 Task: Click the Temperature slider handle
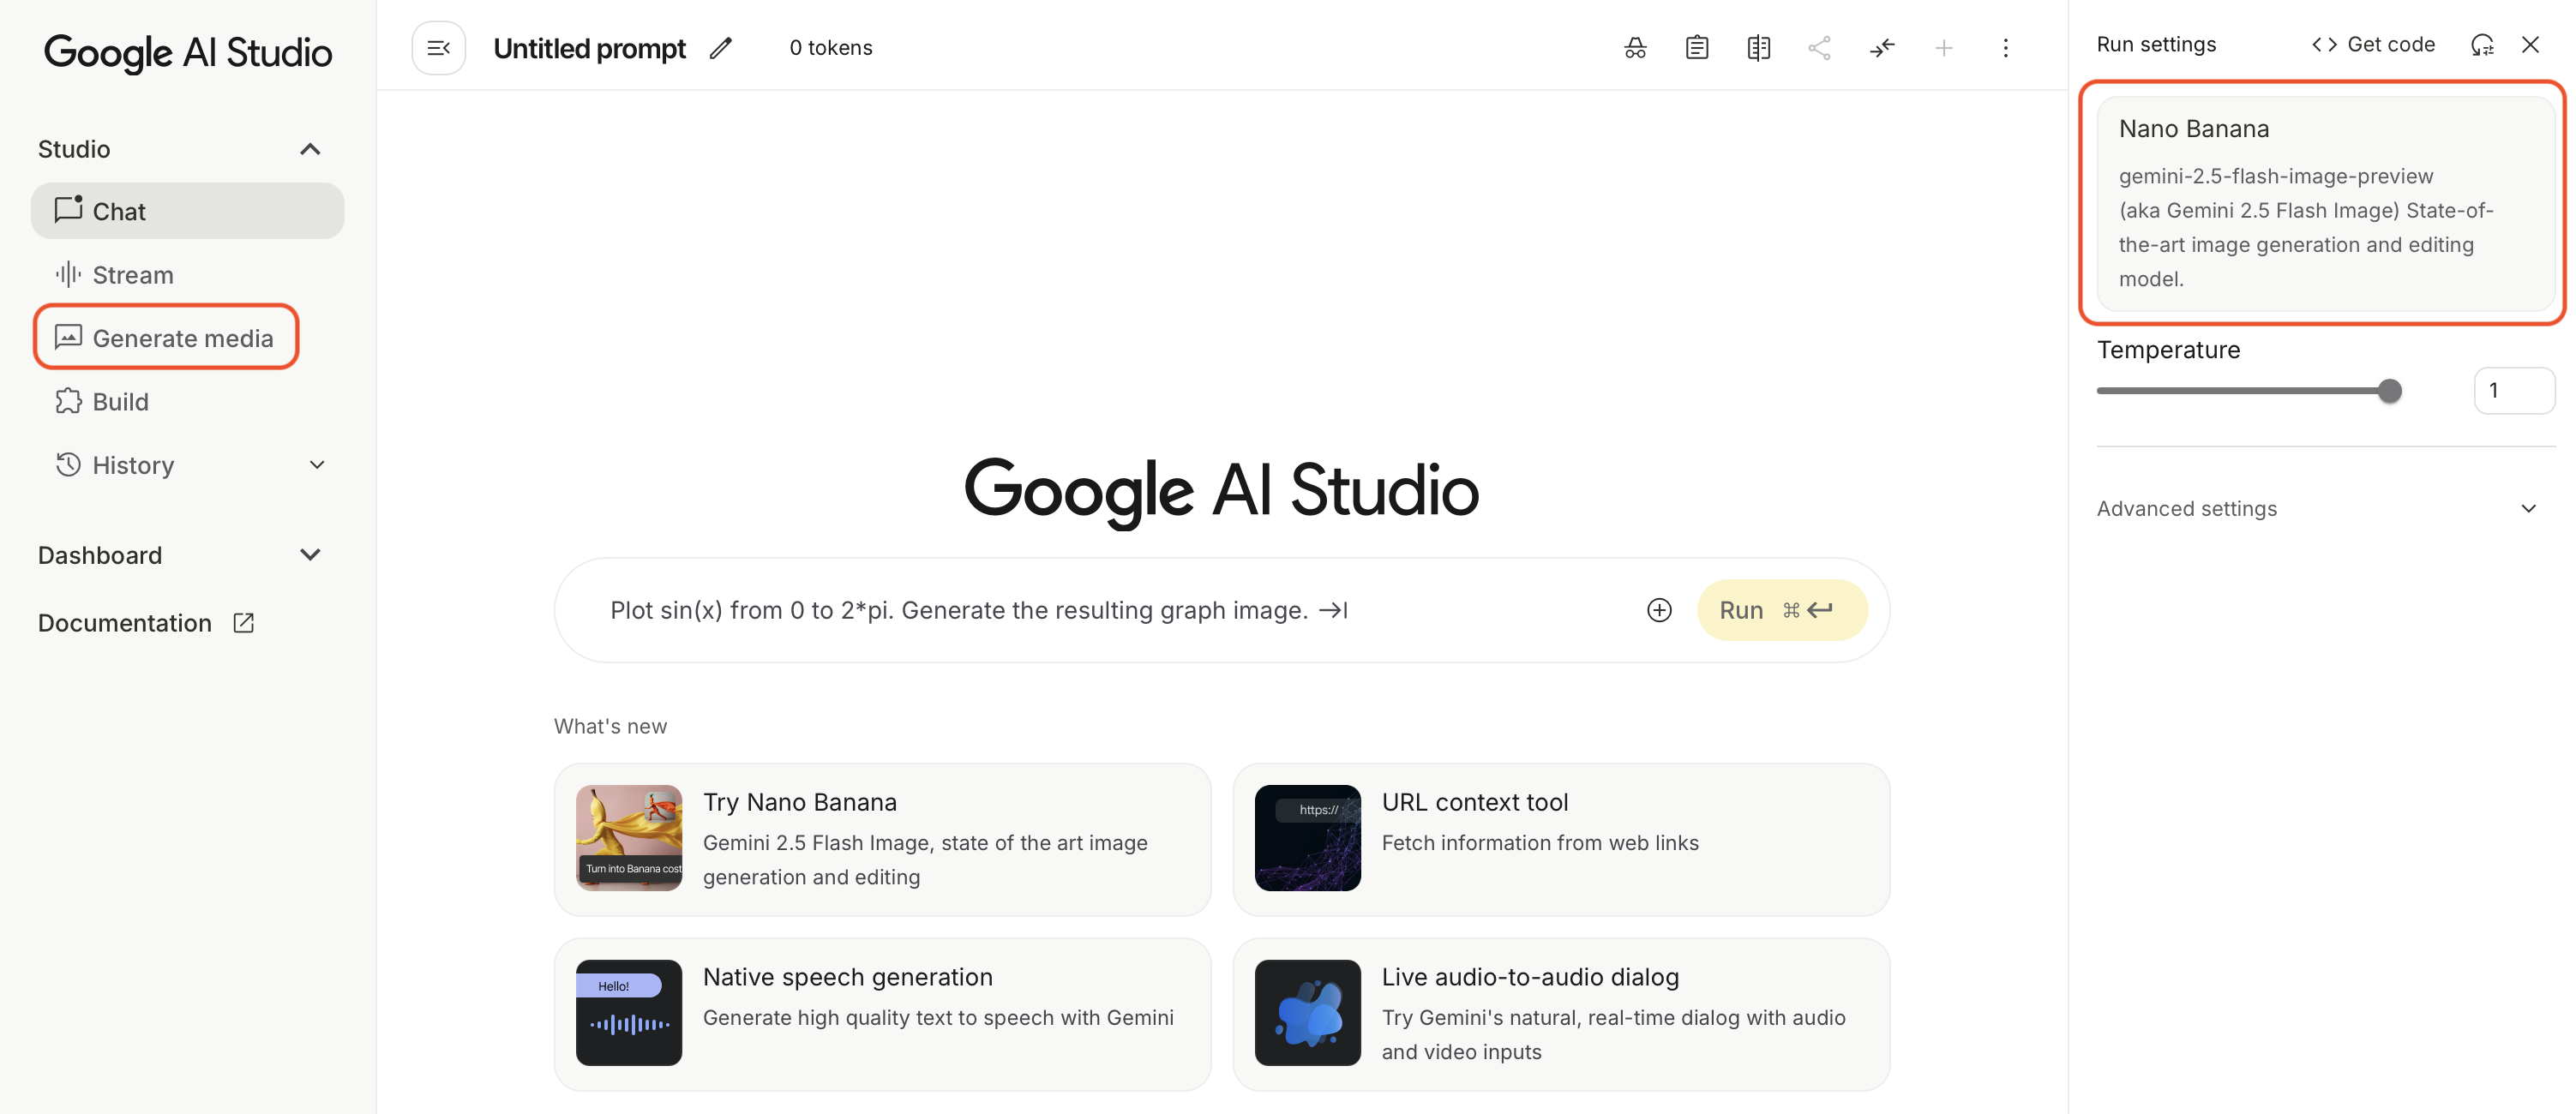[2389, 391]
